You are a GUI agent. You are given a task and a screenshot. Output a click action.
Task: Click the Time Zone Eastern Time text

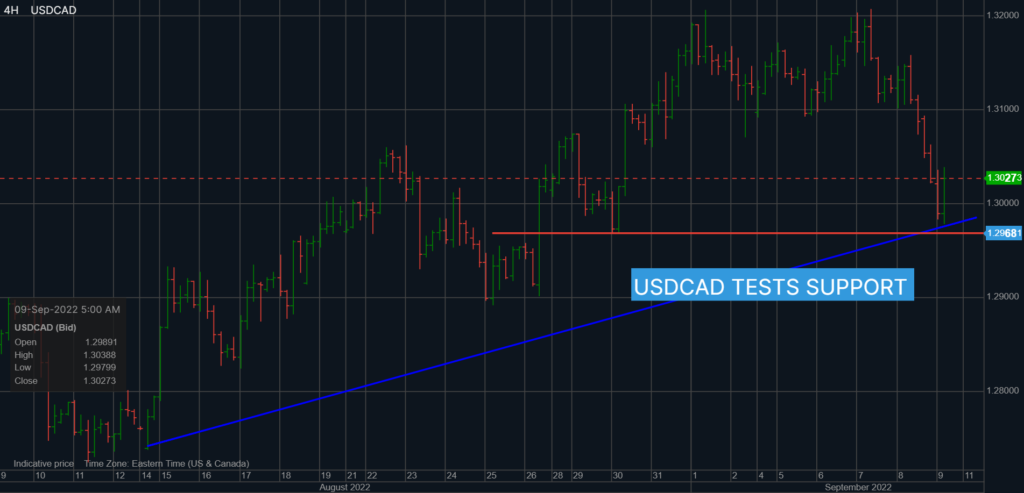167,464
